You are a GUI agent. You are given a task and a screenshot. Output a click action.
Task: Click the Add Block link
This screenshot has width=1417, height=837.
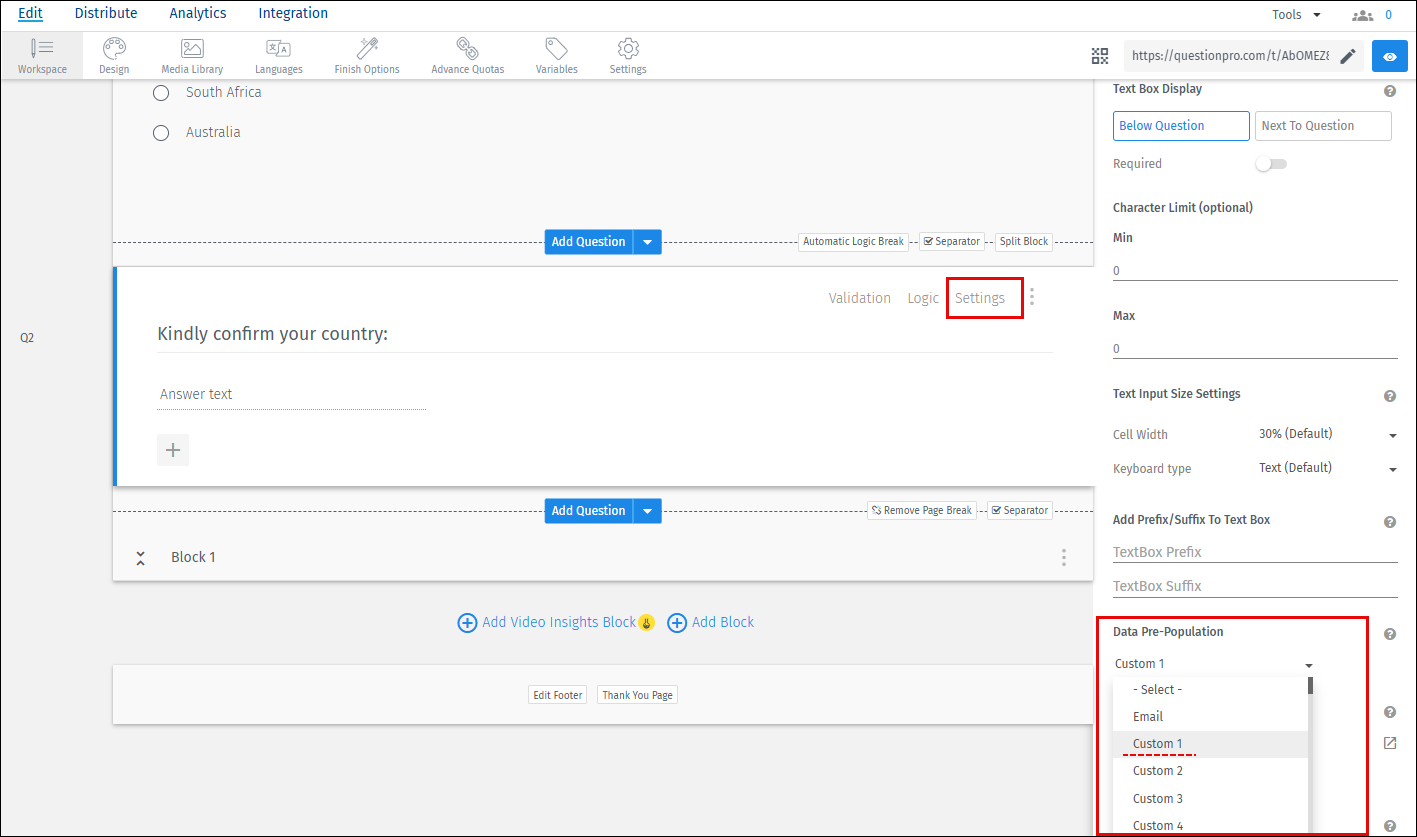(x=721, y=622)
